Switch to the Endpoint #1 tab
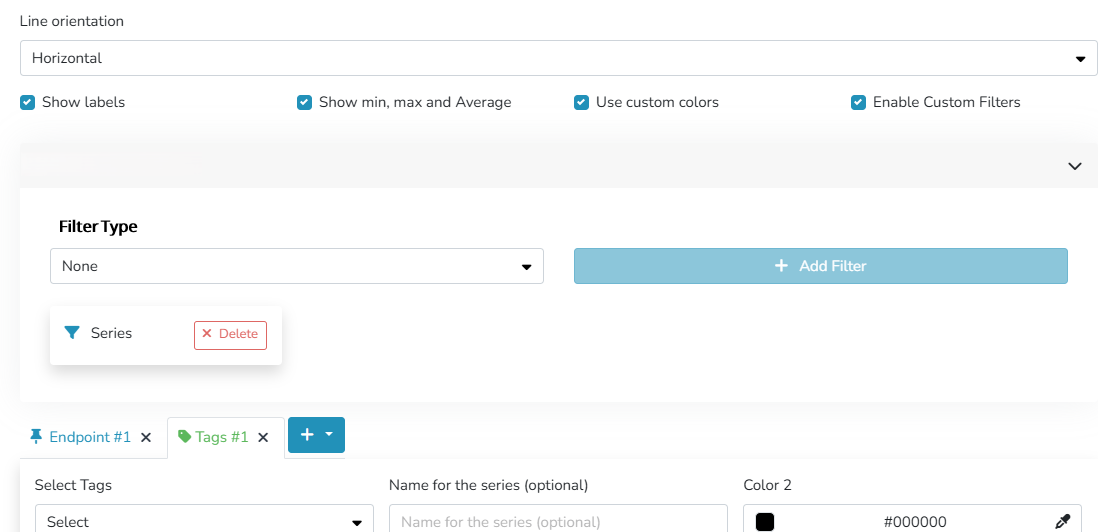This screenshot has width=1098, height=532. tap(90, 437)
